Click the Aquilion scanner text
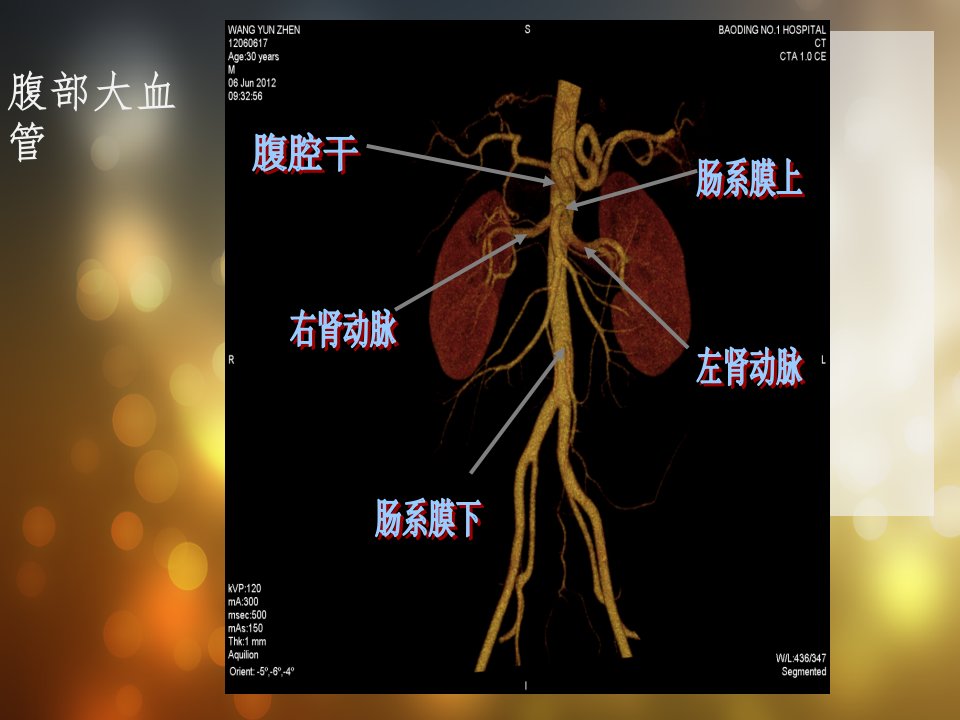Screen dimensions: 960x720 pyautogui.click(x=243, y=655)
